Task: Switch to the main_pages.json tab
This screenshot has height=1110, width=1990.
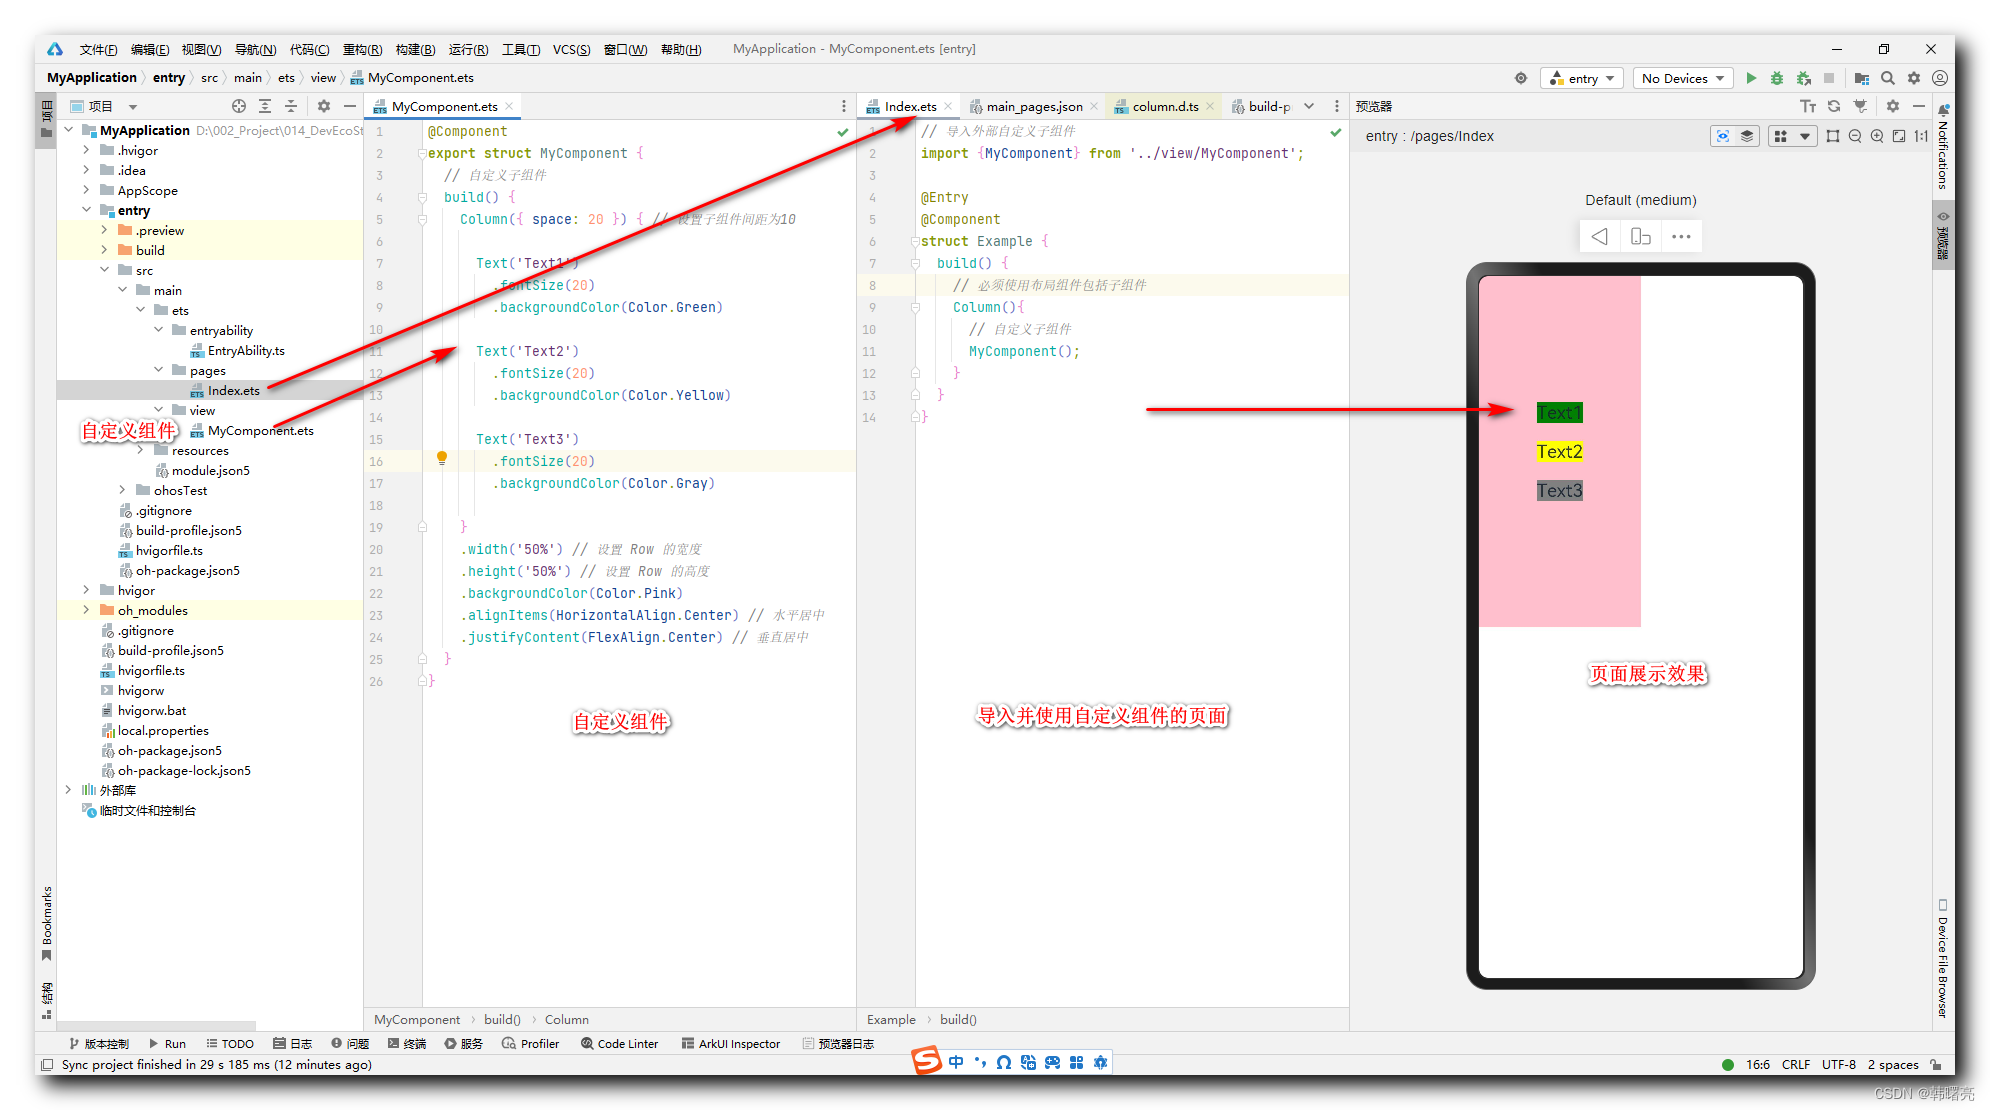Action: pos(1033,106)
